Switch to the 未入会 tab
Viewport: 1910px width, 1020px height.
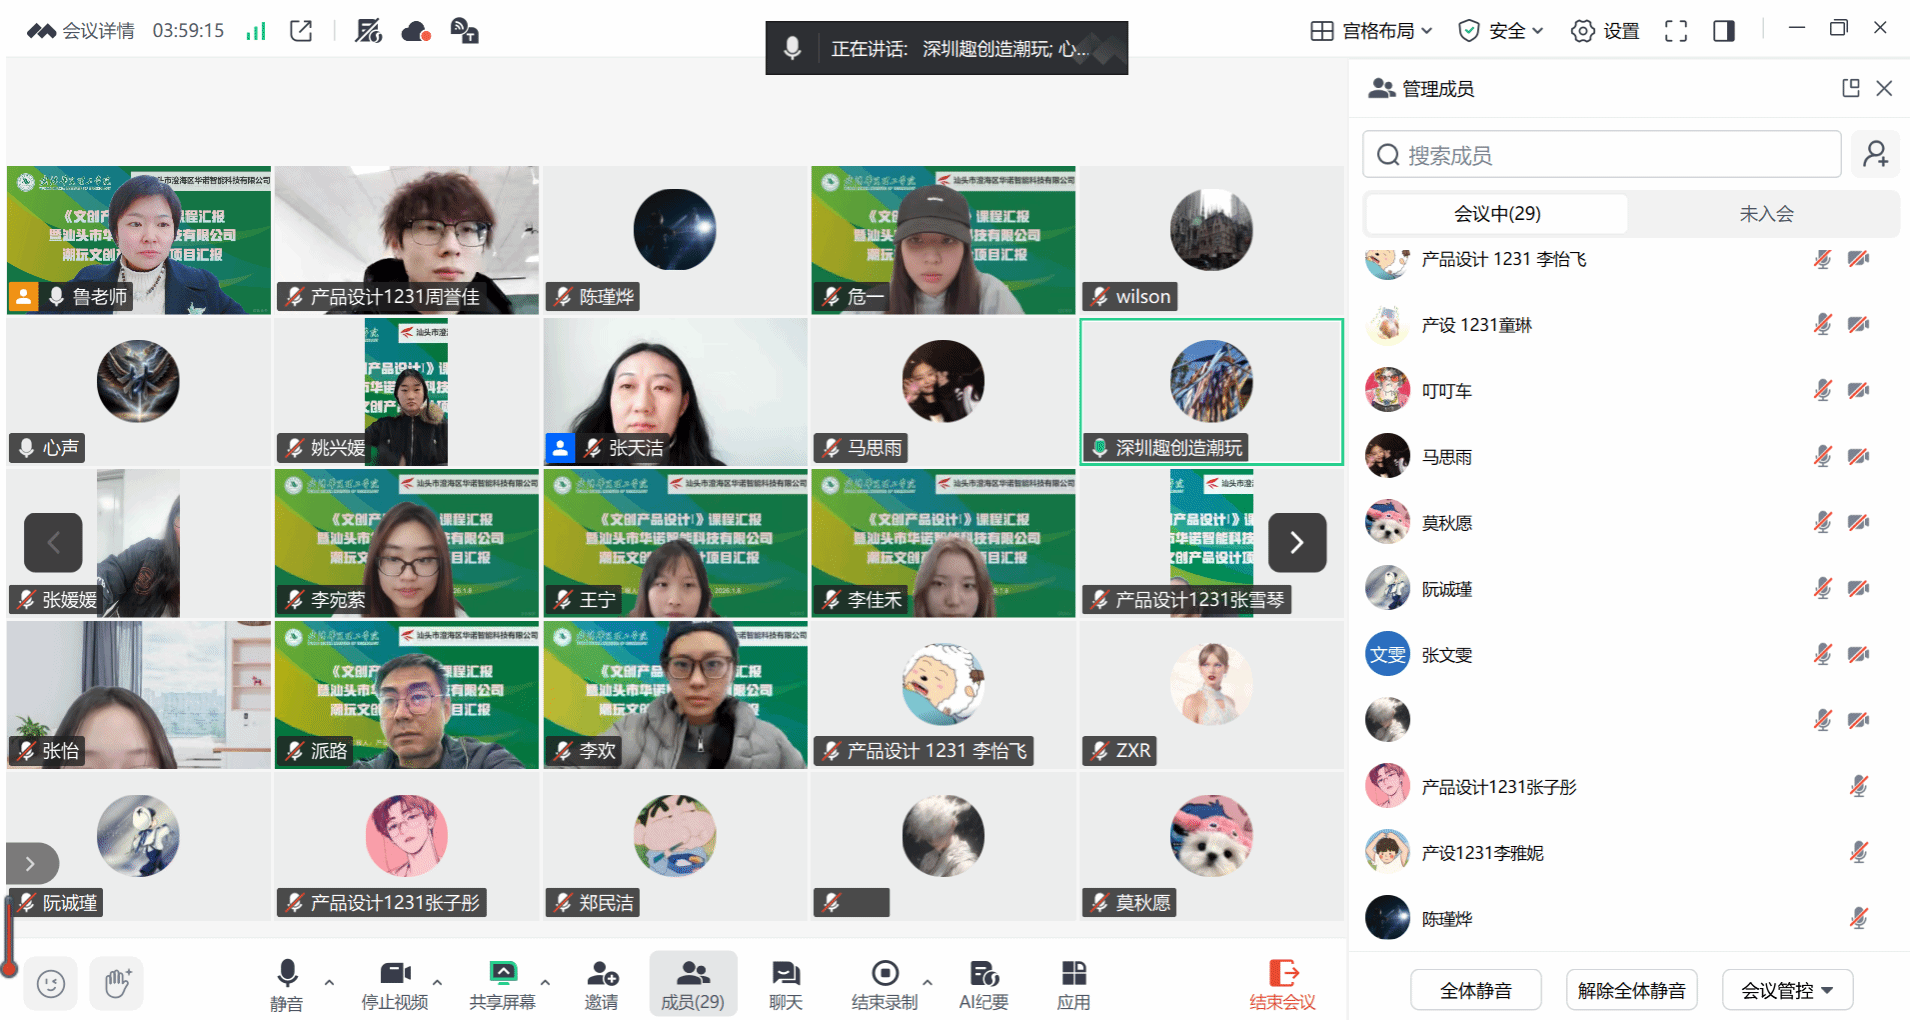pyautogui.click(x=1766, y=214)
